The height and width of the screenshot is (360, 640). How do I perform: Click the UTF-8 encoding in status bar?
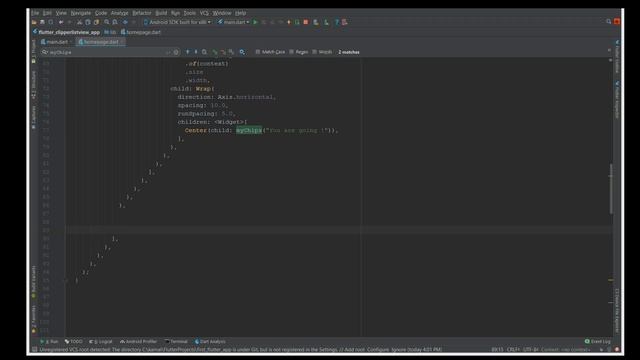pyautogui.click(x=531, y=349)
